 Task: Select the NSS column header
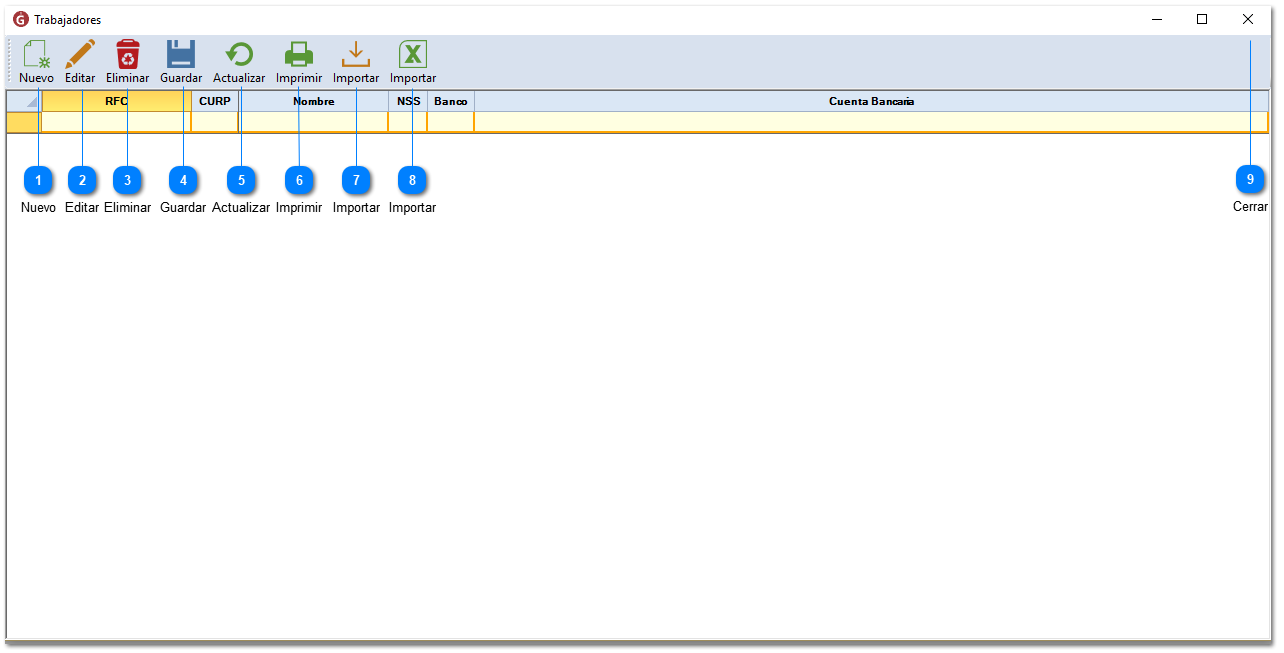[408, 101]
